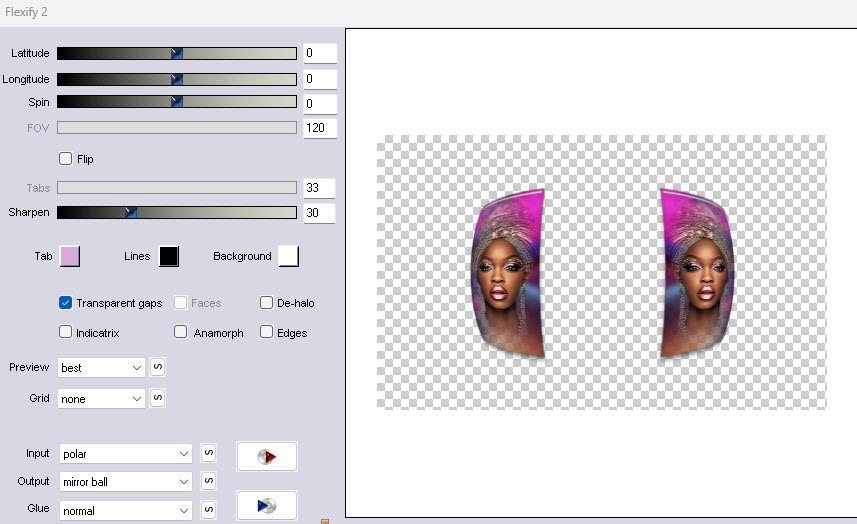Open the black Lines color swatch
Image resolution: width=857 pixels, height=524 pixels.
pyautogui.click(x=168, y=256)
